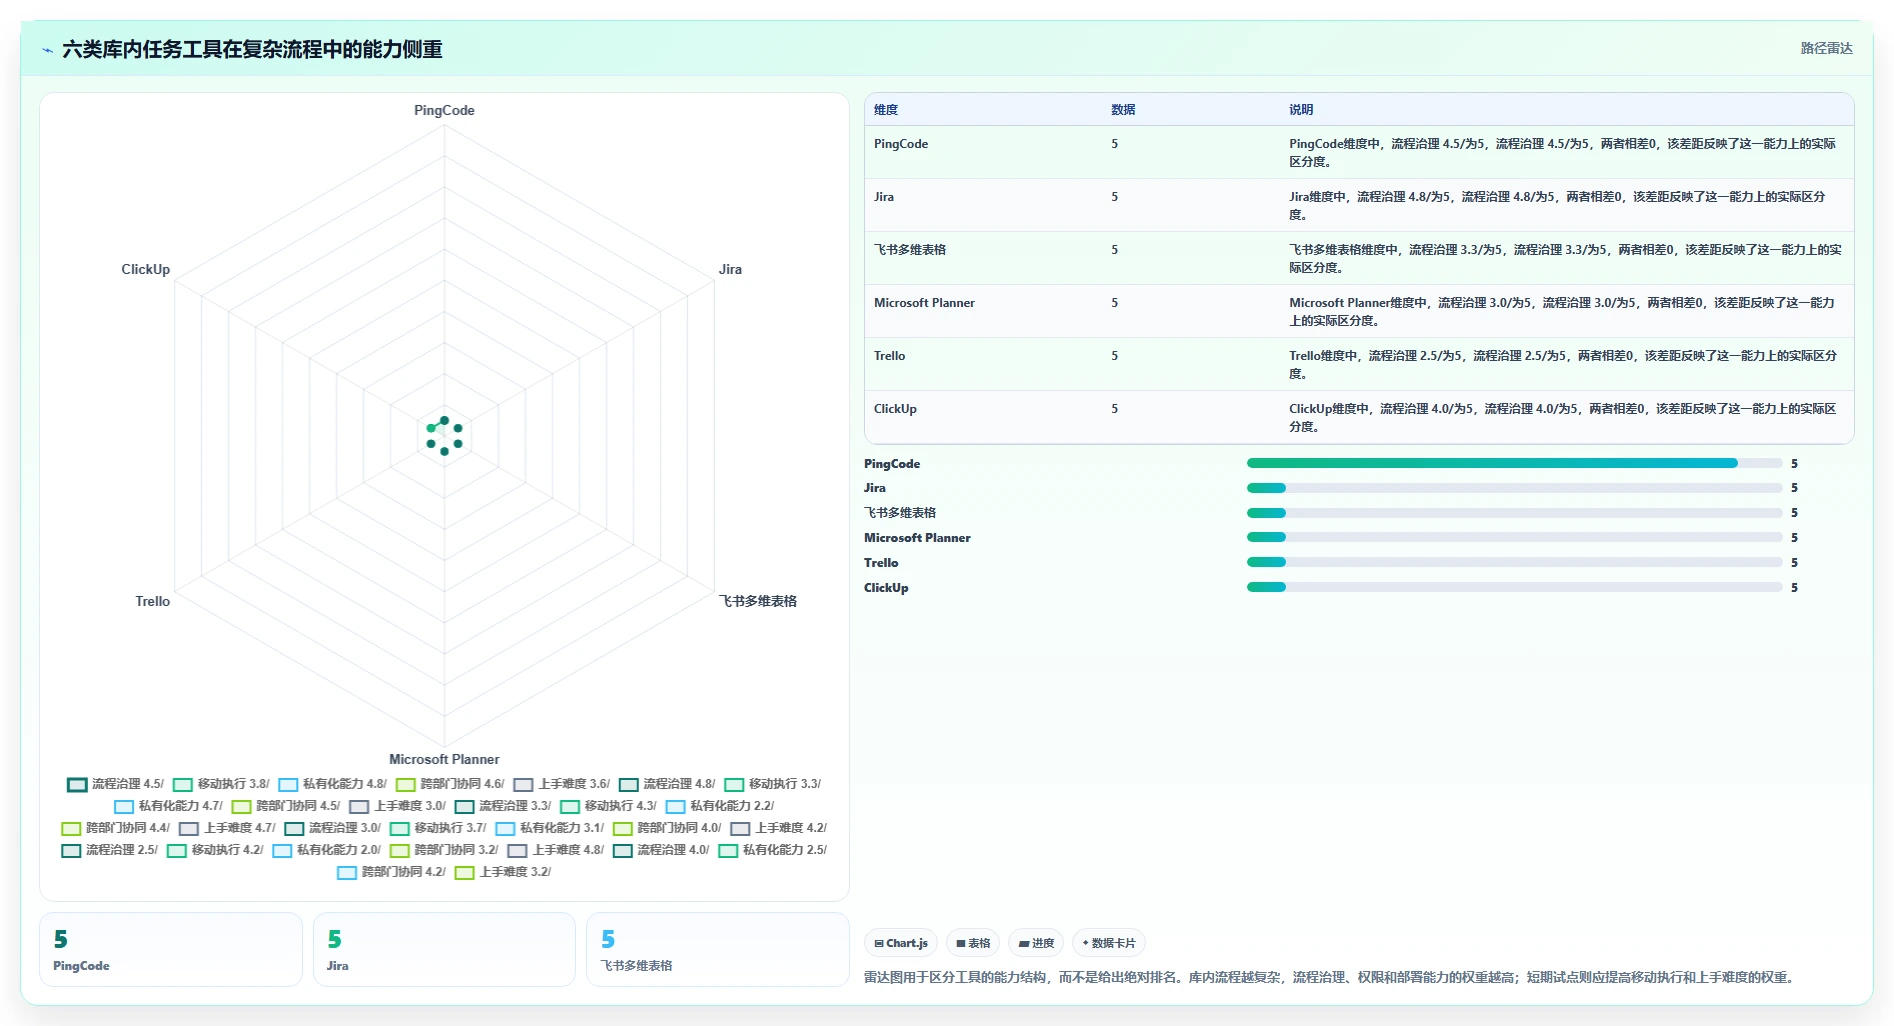Viewport: 1894px width, 1026px height.
Task: Toggle legend series 上手难度 3.0/
Action: click(x=398, y=806)
